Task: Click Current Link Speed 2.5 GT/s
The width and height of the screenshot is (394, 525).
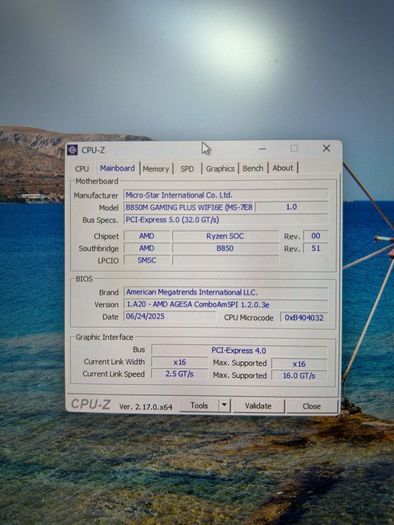Action: point(180,374)
